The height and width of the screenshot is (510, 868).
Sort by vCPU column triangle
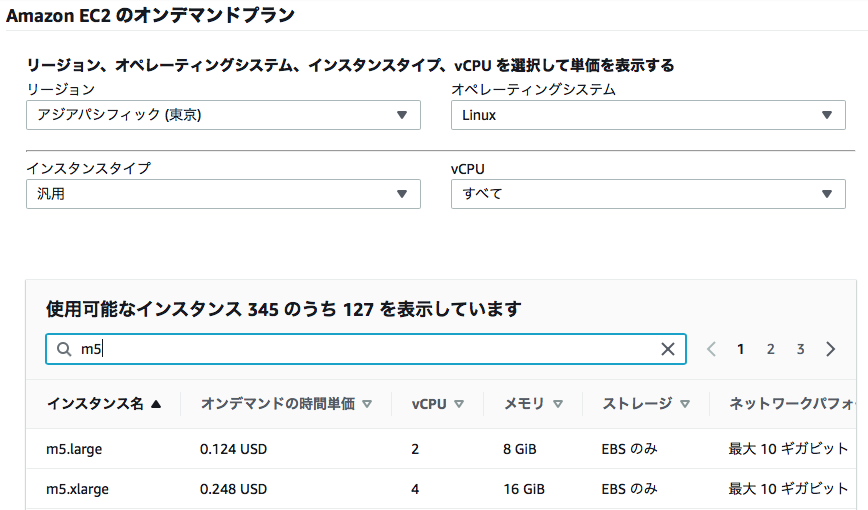click(x=459, y=404)
